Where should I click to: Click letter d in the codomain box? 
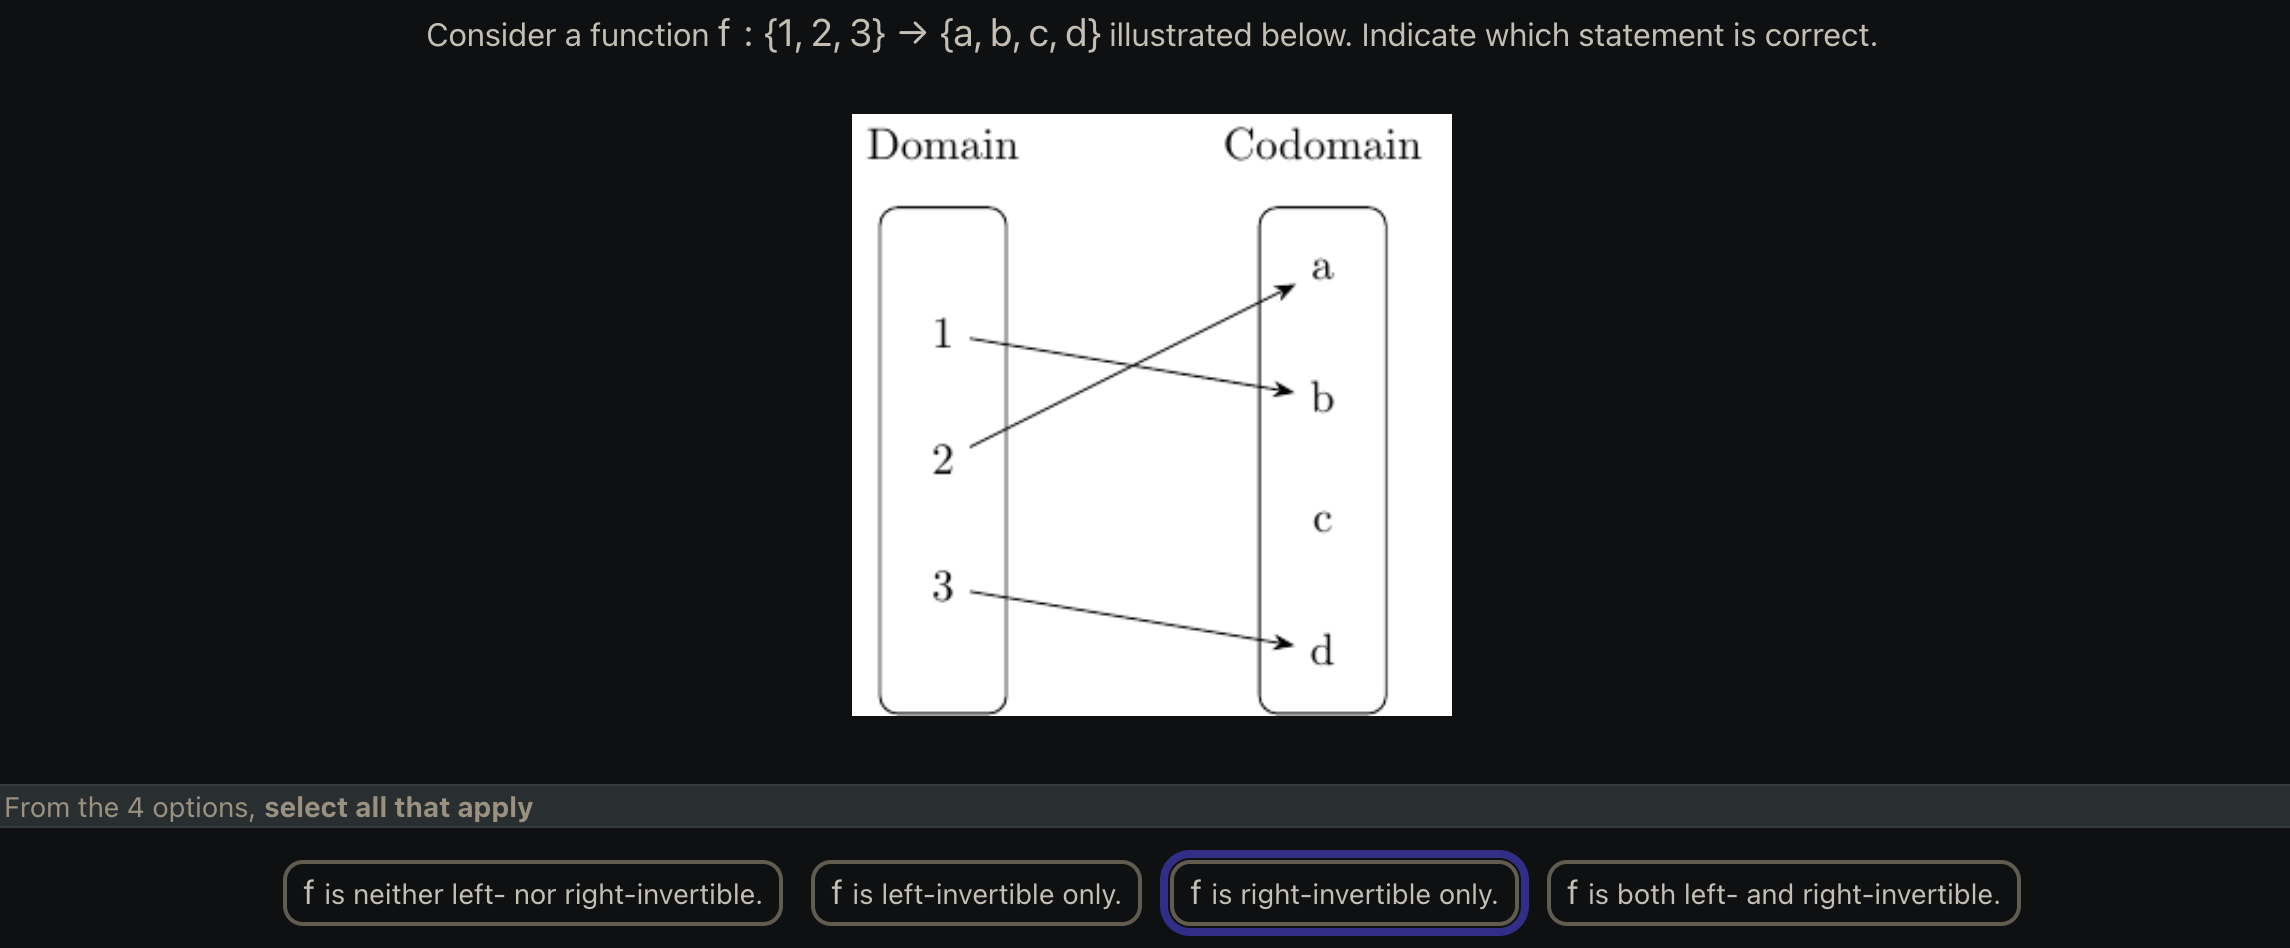point(1322,650)
